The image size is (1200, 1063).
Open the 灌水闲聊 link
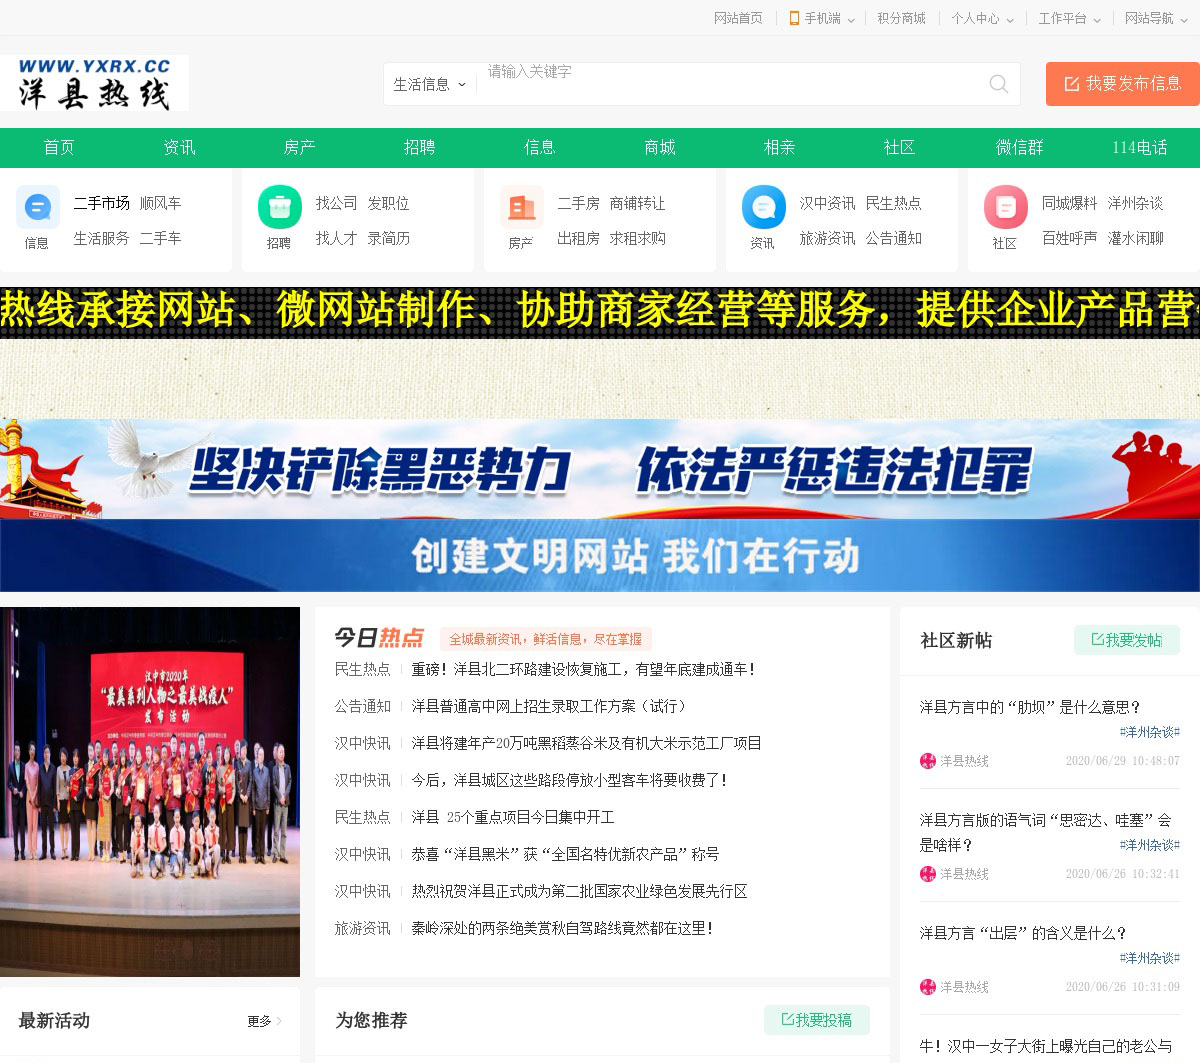pyautogui.click(x=1135, y=238)
